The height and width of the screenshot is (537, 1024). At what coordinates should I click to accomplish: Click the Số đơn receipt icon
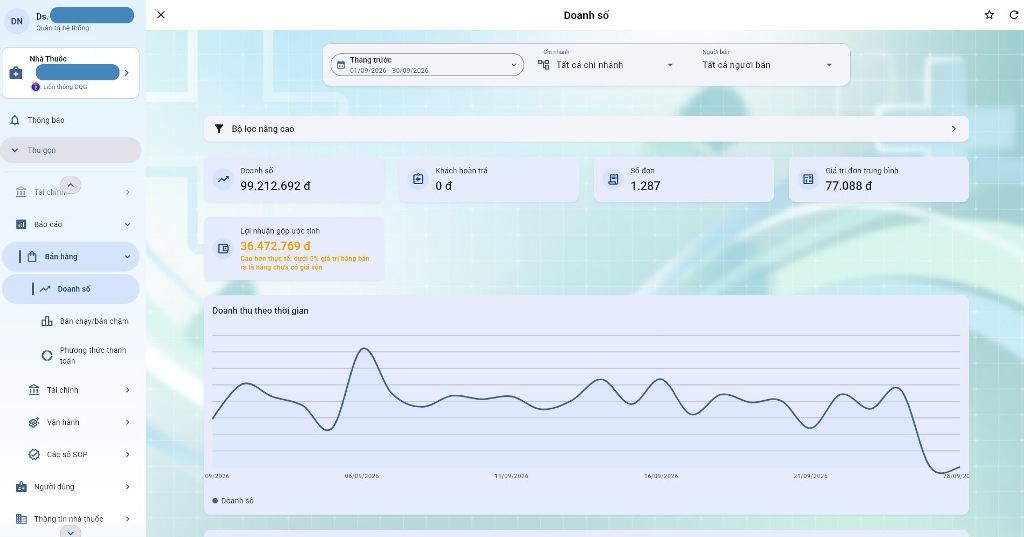[x=613, y=179]
